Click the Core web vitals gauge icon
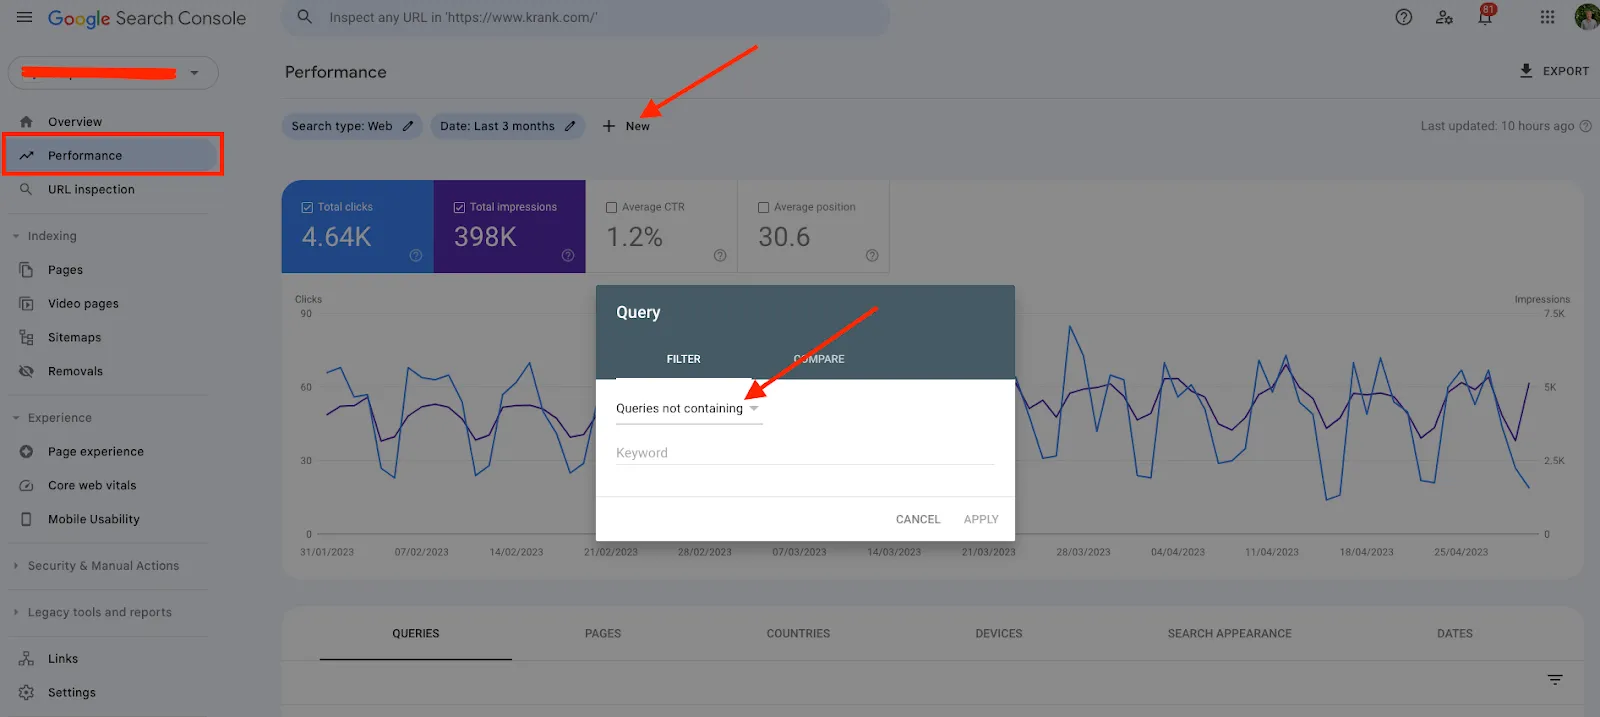This screenshot has width=1600, height=717. coord(26,486)
